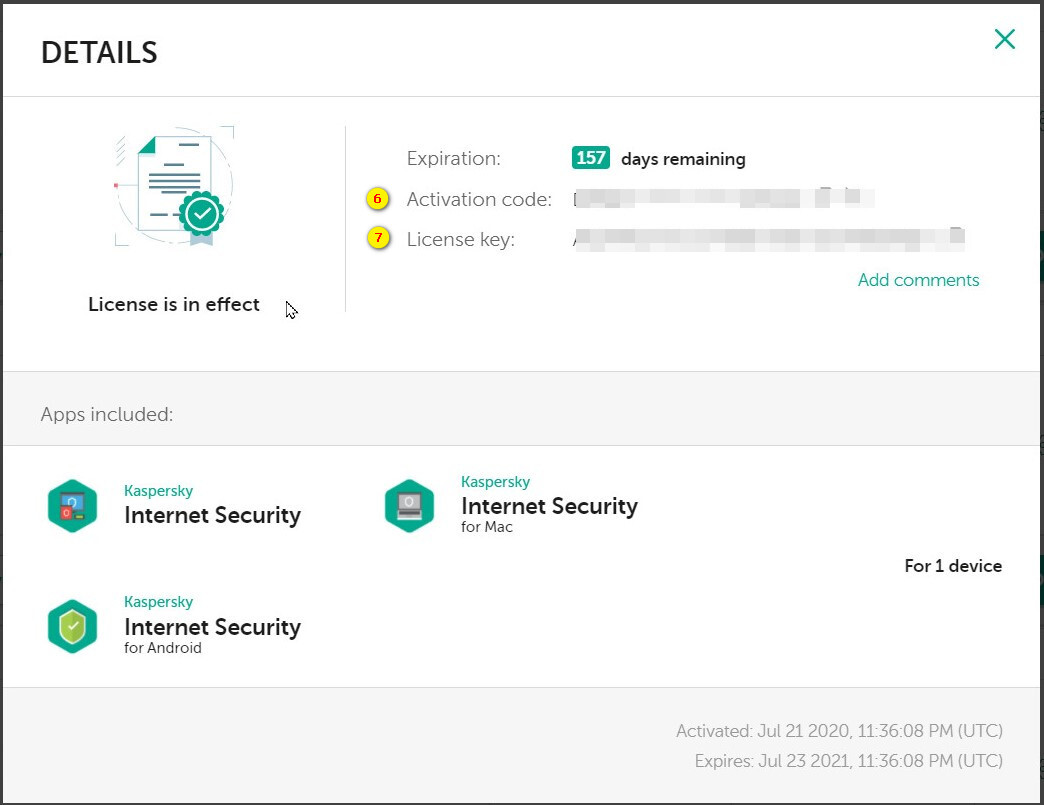Select the blurred activation code value
Viewport: 1044px width, 805px height.
pyautogui.click(x=722, y=199)
